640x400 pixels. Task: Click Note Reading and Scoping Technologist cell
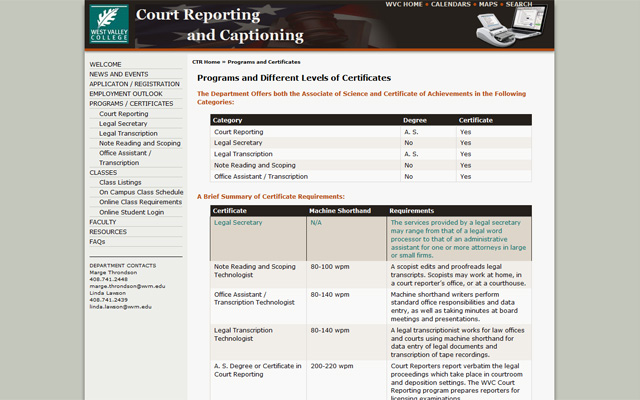pyautogui.click(x=255, y=271)
